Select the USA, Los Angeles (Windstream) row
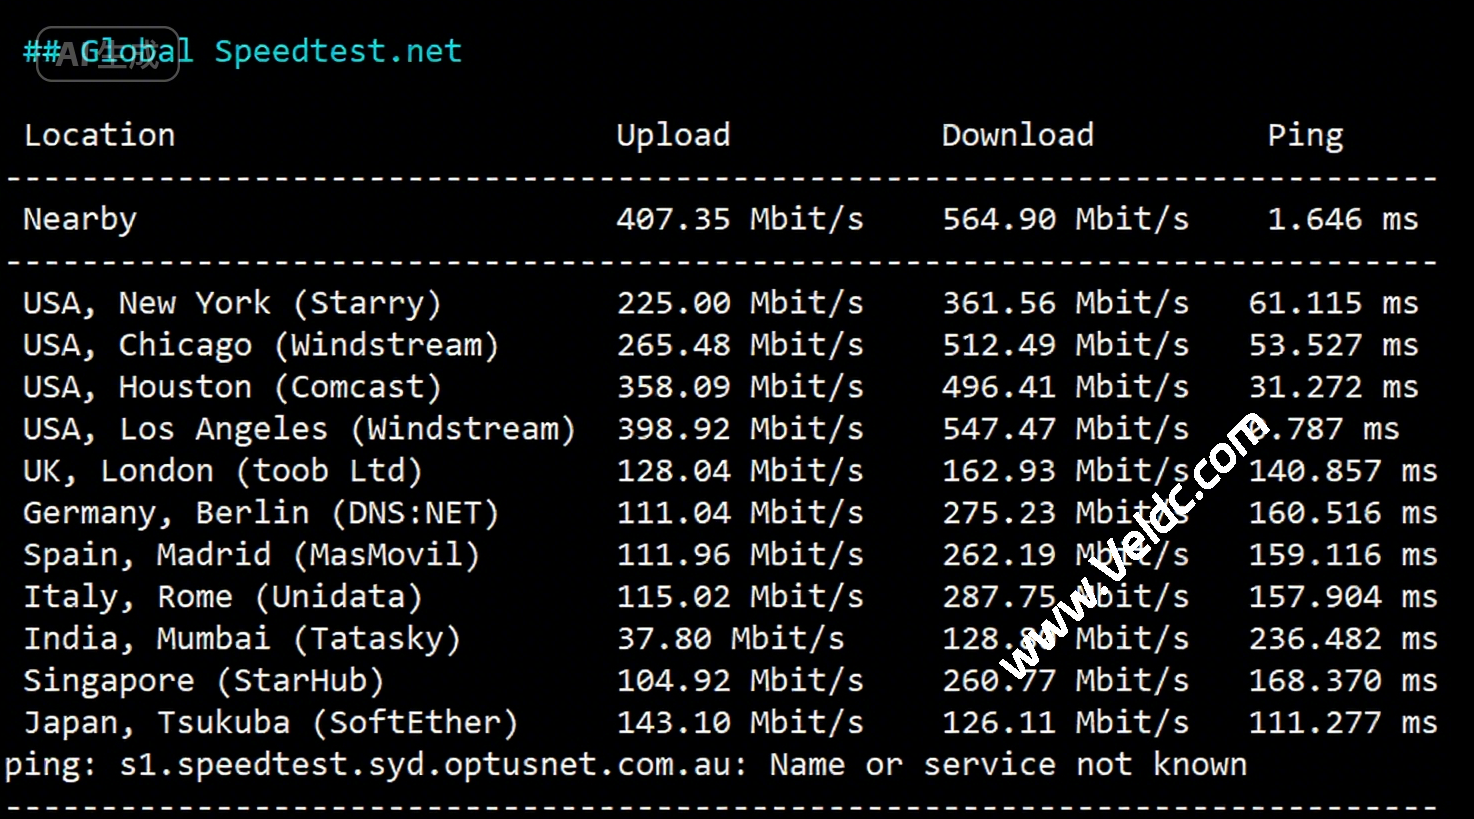This screenshot has height=819, width=1474. (299, 429)
